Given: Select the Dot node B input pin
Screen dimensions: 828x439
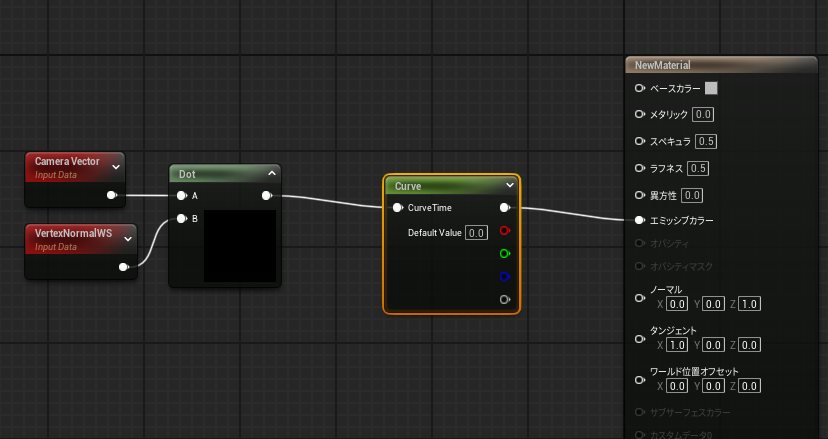Looking at the screenshot, I should click(182, 219).
